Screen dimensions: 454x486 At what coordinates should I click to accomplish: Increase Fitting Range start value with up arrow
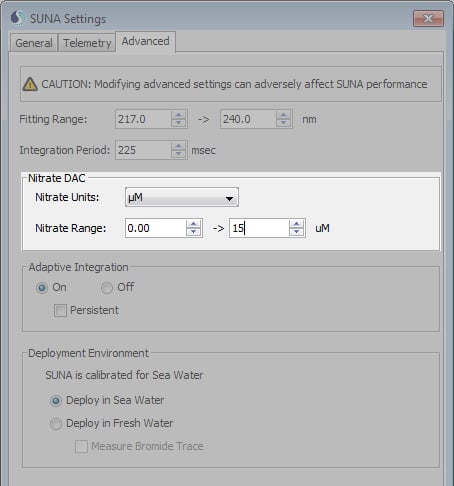point(179,115)
